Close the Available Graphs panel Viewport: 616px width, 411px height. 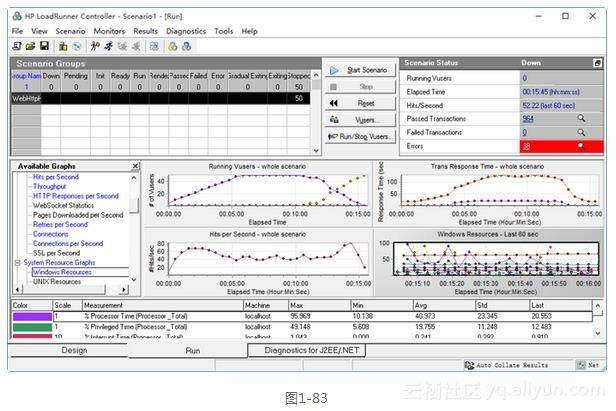[x=135, y=166]
